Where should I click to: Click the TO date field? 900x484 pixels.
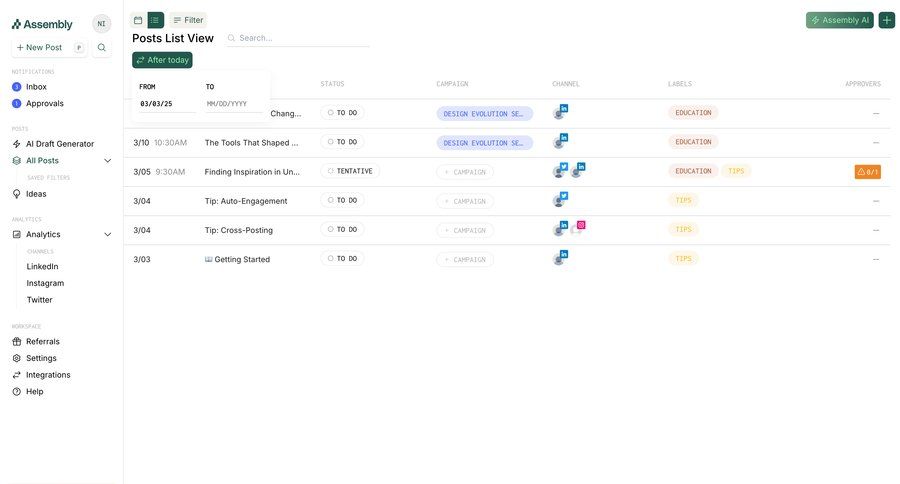pyautogui.click(x=234, y=104)
